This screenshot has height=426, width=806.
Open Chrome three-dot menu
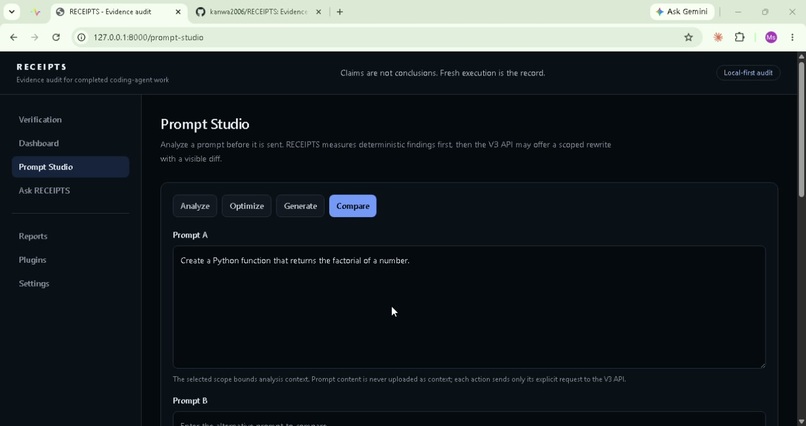(x=792, y=38)
